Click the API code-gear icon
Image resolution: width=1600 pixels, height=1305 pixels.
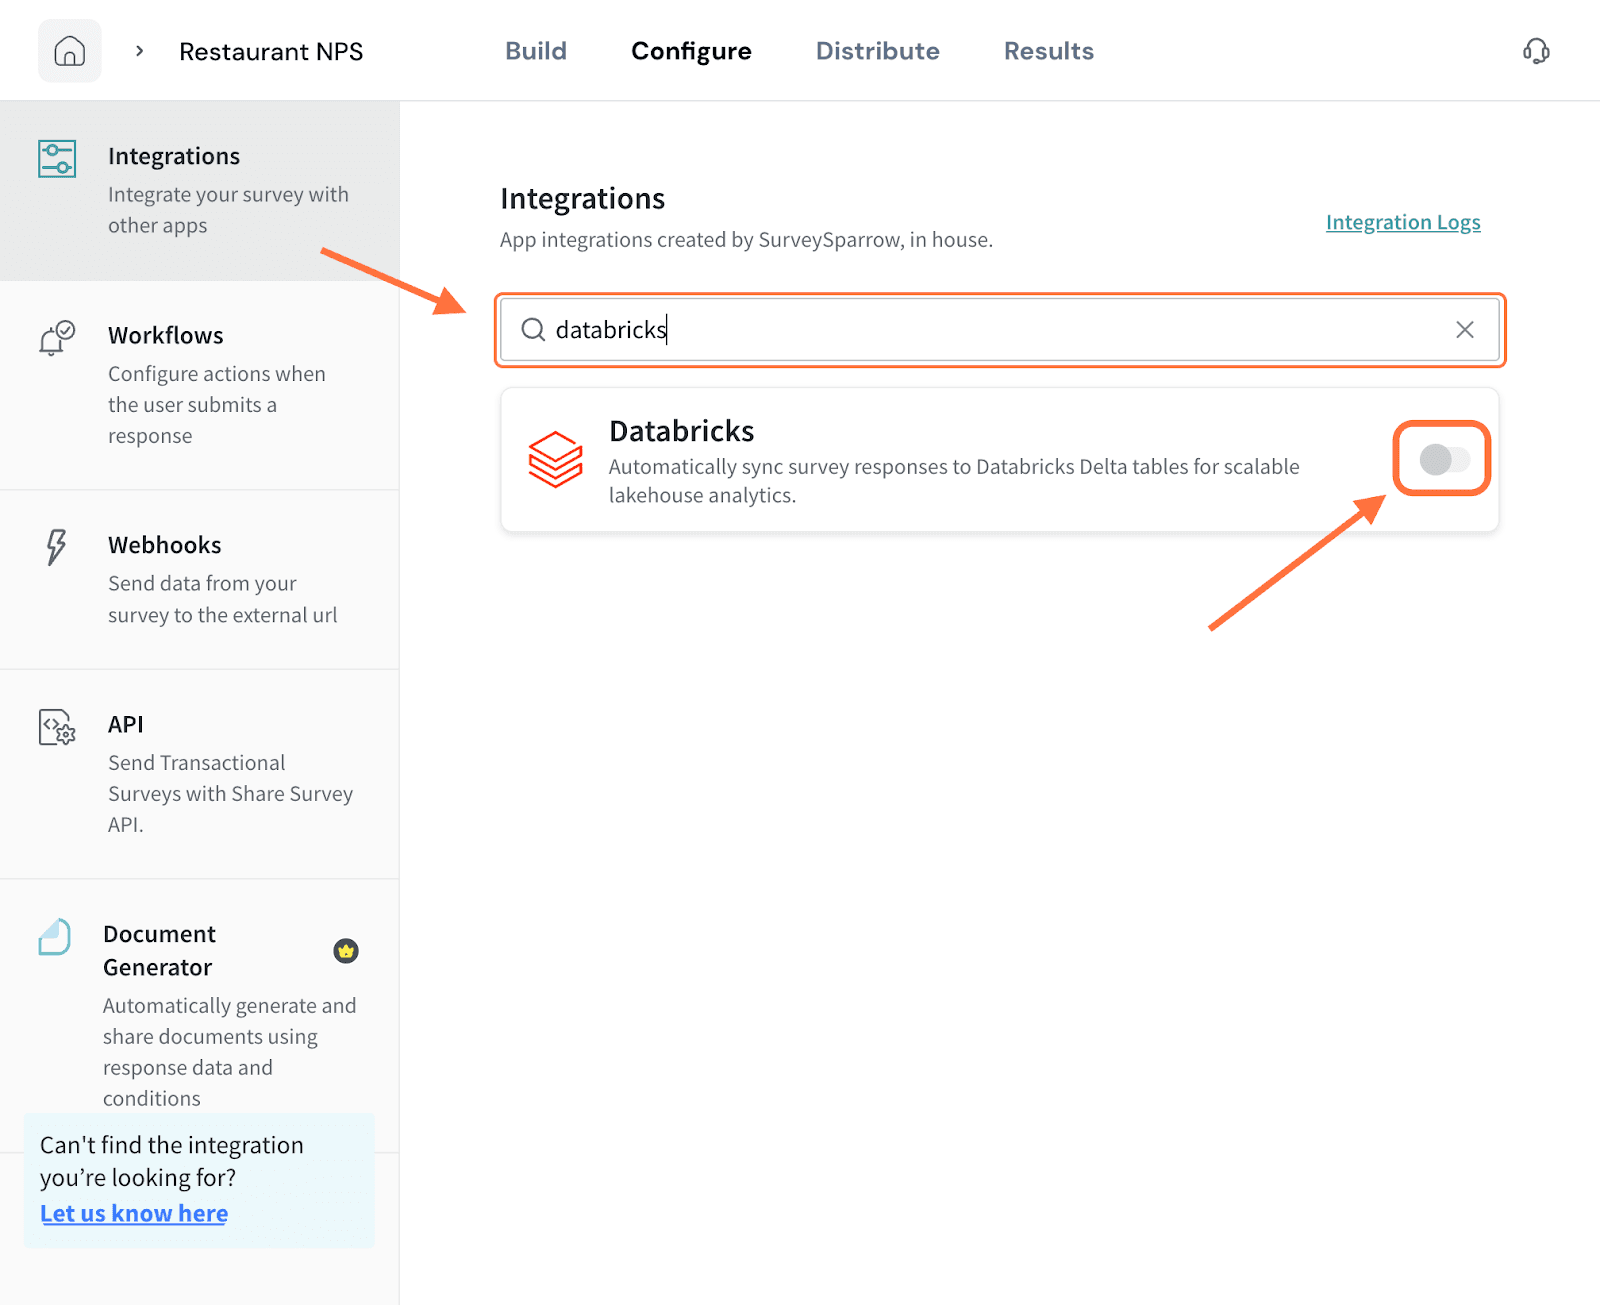tap(57, 727)
